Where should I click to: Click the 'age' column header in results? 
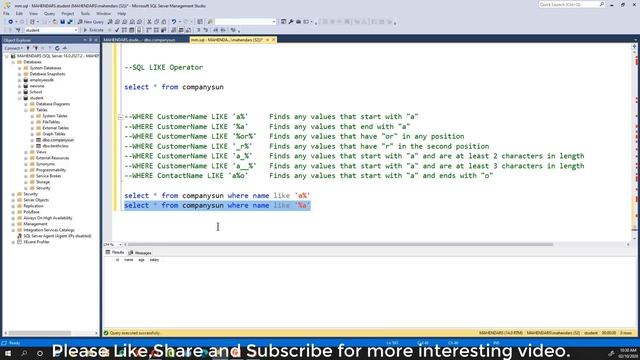(x=141, y=260)
